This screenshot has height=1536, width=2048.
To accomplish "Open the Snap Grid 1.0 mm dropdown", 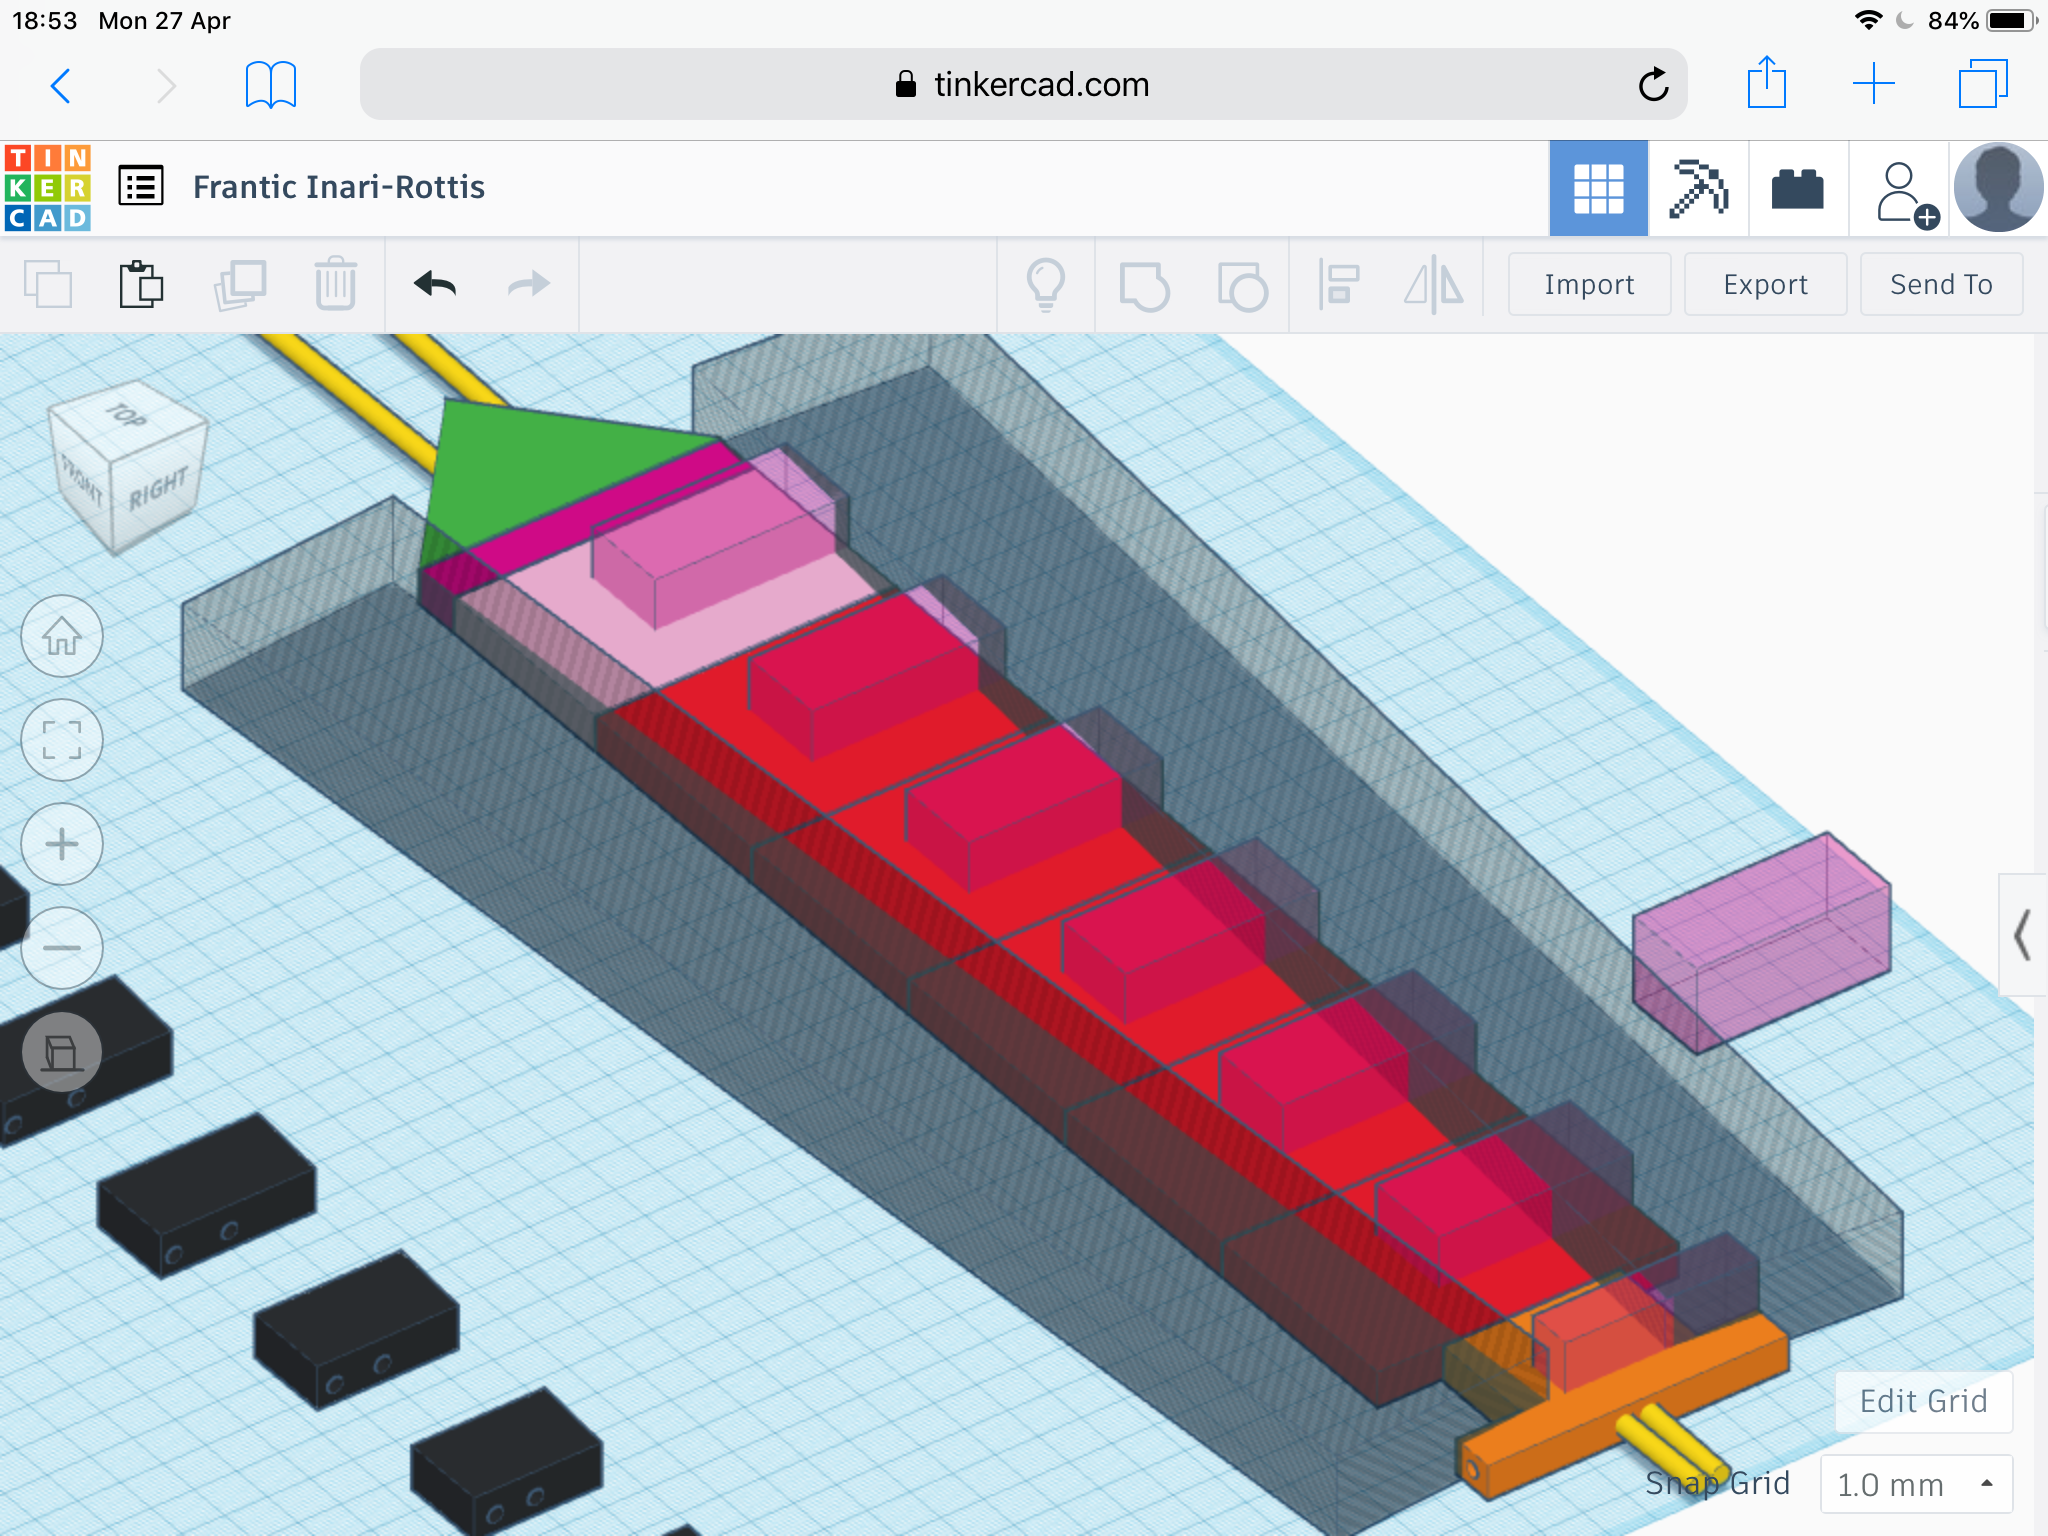I will [1915, 1484].
